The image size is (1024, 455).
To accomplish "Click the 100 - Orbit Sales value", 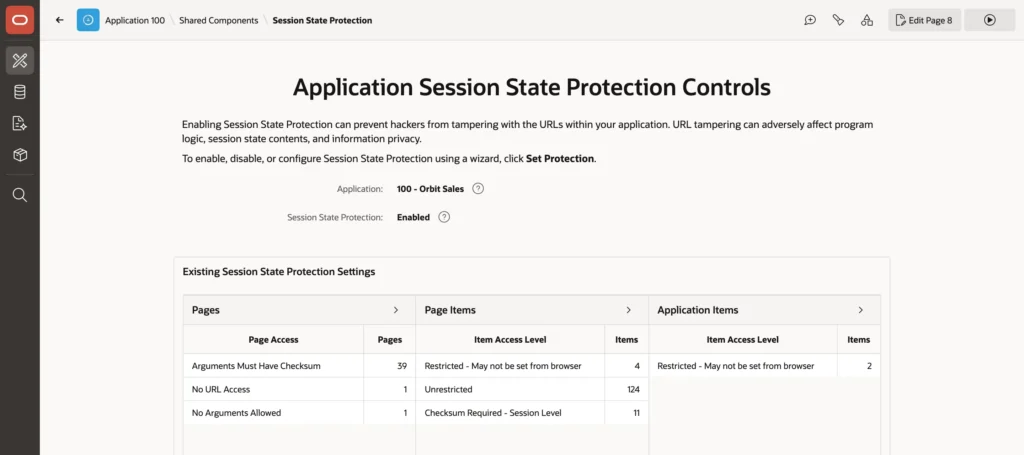I will [x=430, y=189].
